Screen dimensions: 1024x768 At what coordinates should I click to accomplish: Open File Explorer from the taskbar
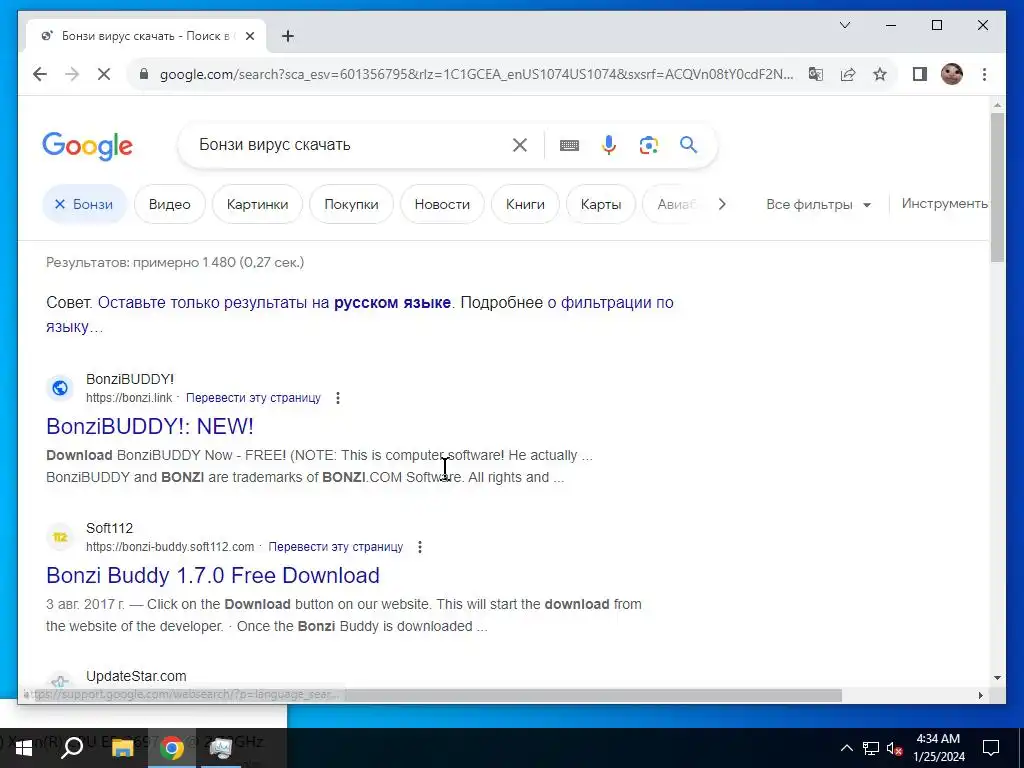click(122, 747)
